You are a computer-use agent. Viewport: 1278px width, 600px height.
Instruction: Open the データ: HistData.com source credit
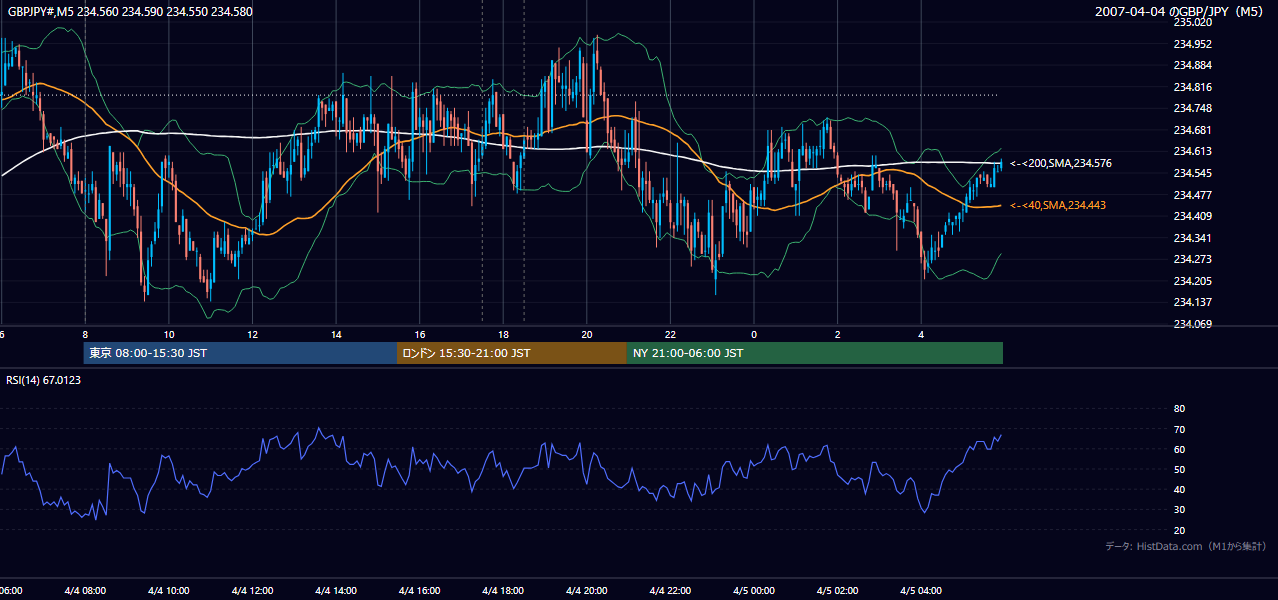coord(1185,546)
